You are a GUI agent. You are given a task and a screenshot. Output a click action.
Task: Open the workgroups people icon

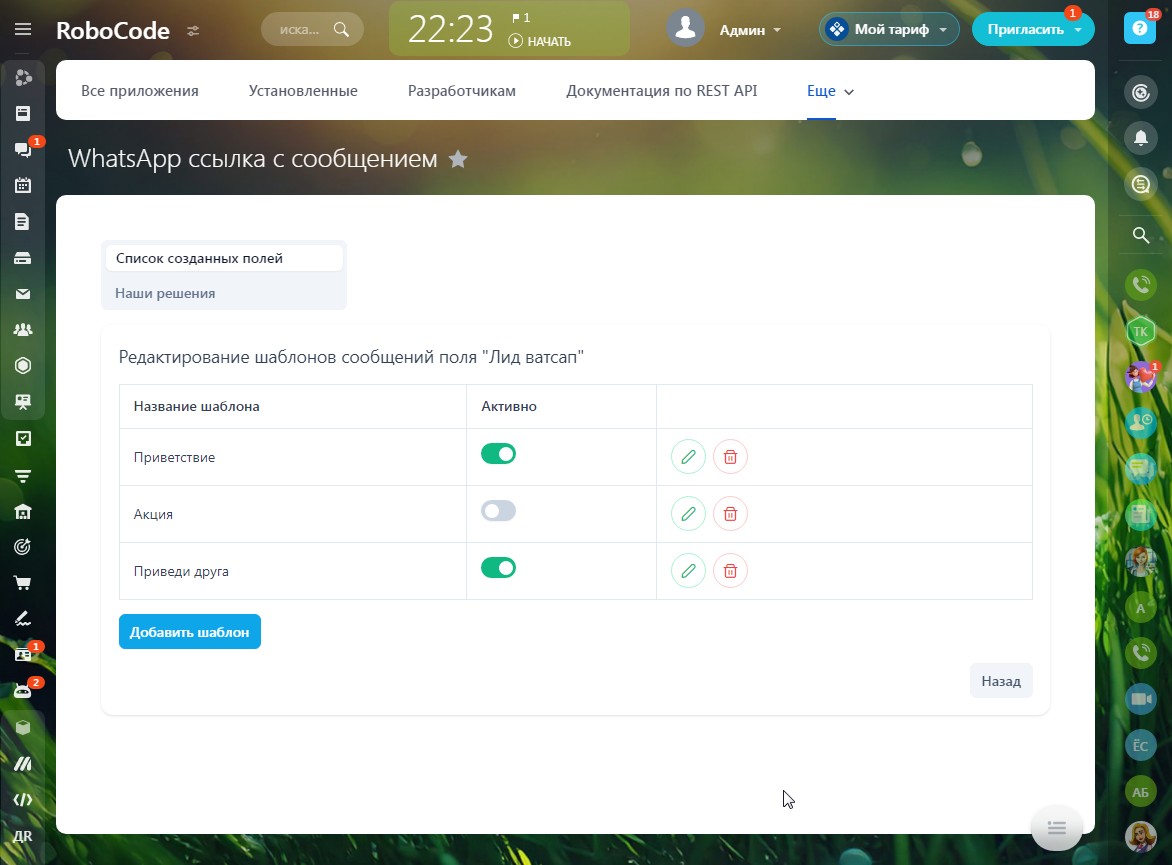point(23,330)
